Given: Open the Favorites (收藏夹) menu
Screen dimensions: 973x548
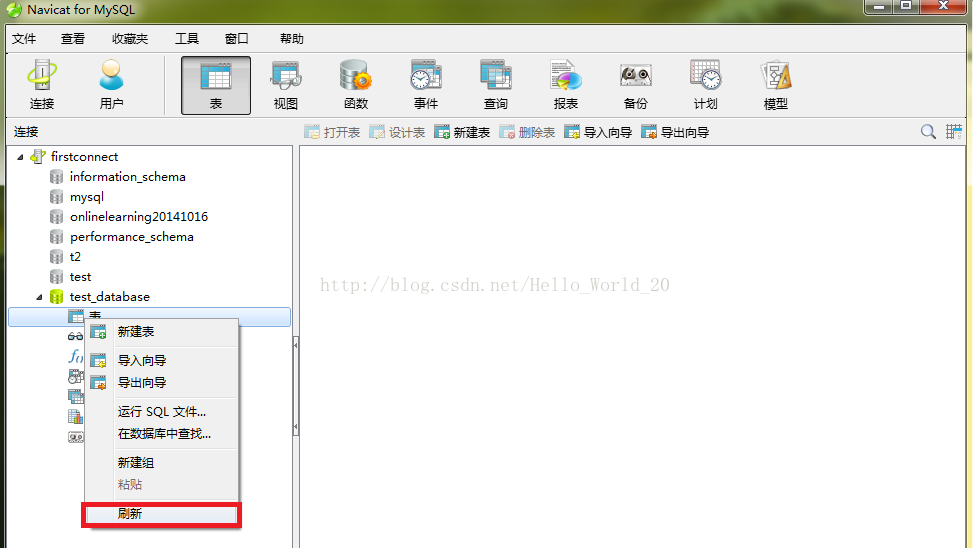Looking at the screenshot, I should pyautogui.click(x=130, y=38).
